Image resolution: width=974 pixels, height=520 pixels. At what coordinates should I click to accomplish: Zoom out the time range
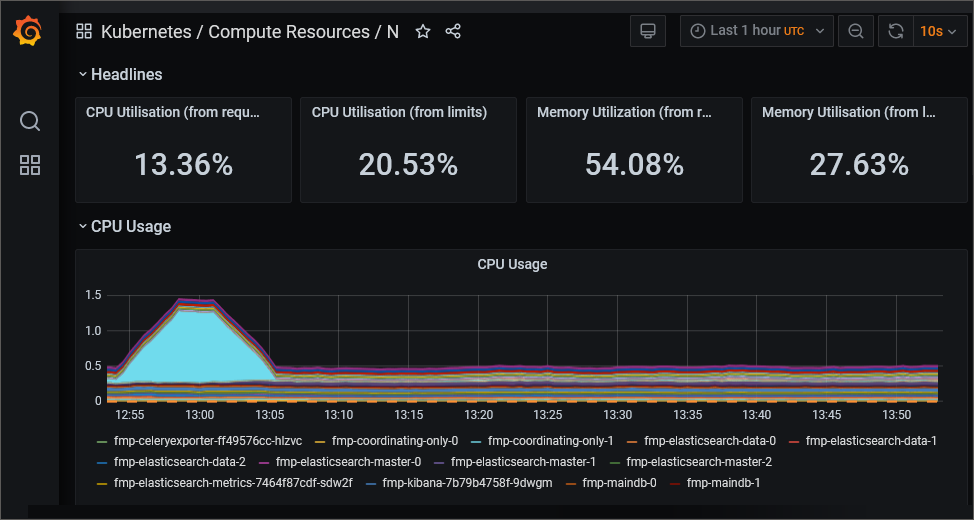point(856,31)
